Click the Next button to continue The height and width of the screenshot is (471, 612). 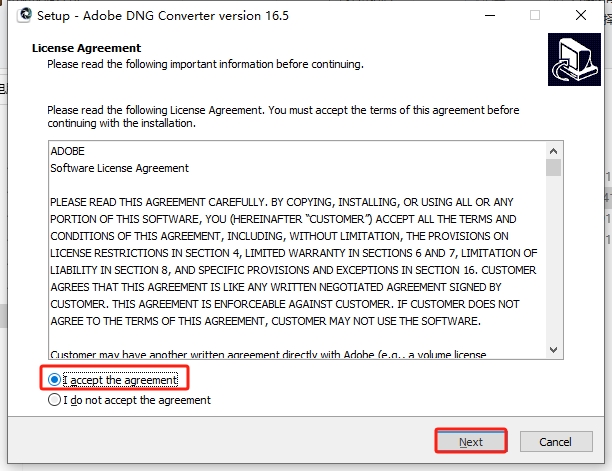[x=471, y=441]
